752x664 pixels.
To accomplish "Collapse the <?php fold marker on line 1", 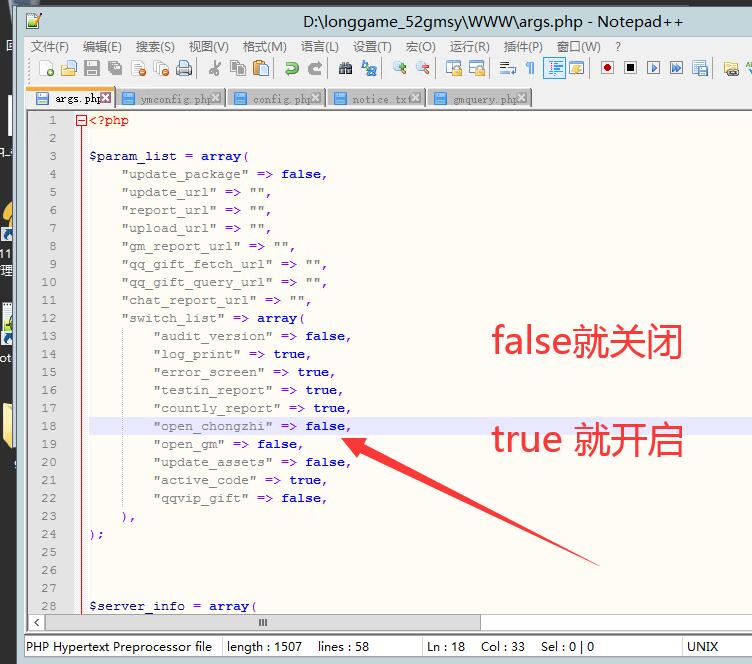I will [81, 121].
